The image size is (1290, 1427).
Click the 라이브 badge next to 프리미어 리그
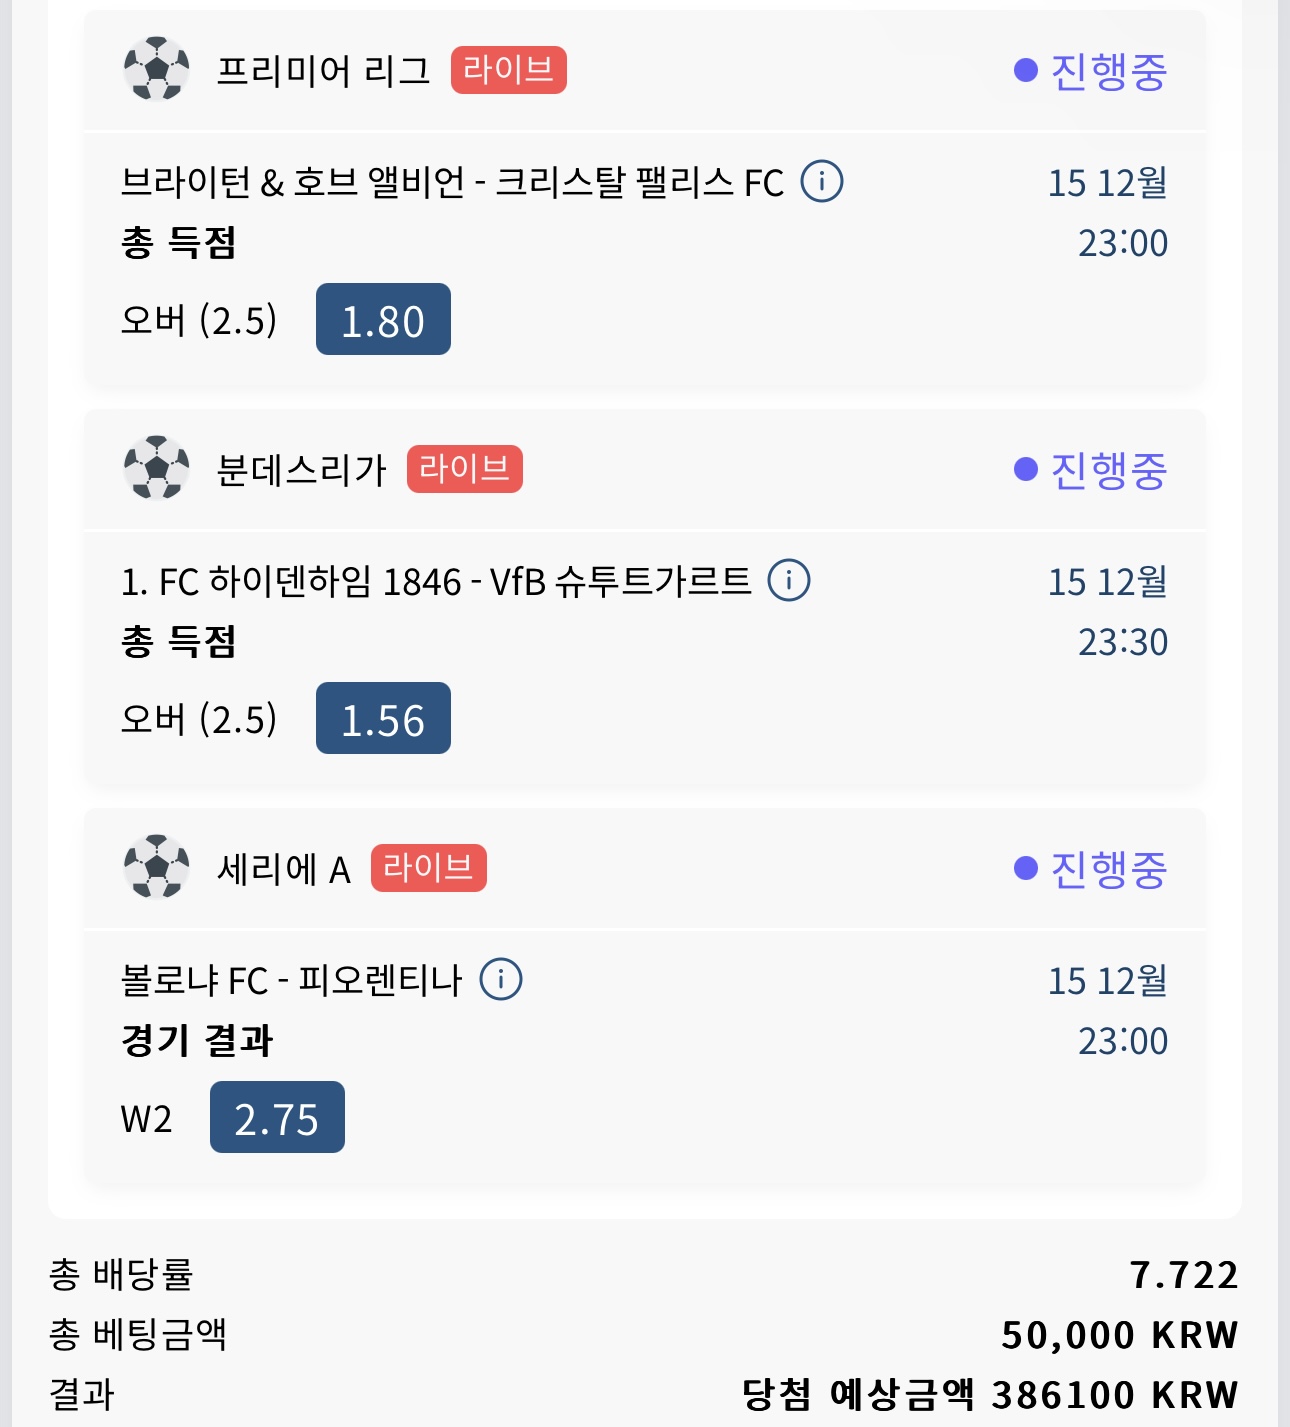tap(508, 70)
